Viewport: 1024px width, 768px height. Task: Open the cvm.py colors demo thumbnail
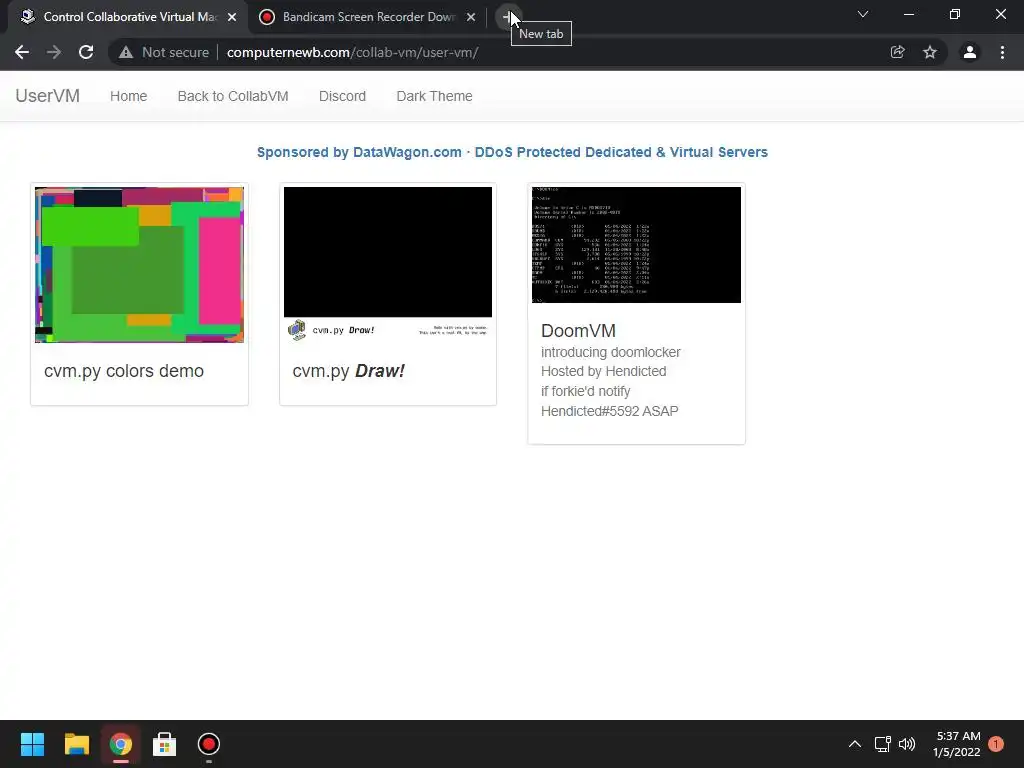click(139, 264)
